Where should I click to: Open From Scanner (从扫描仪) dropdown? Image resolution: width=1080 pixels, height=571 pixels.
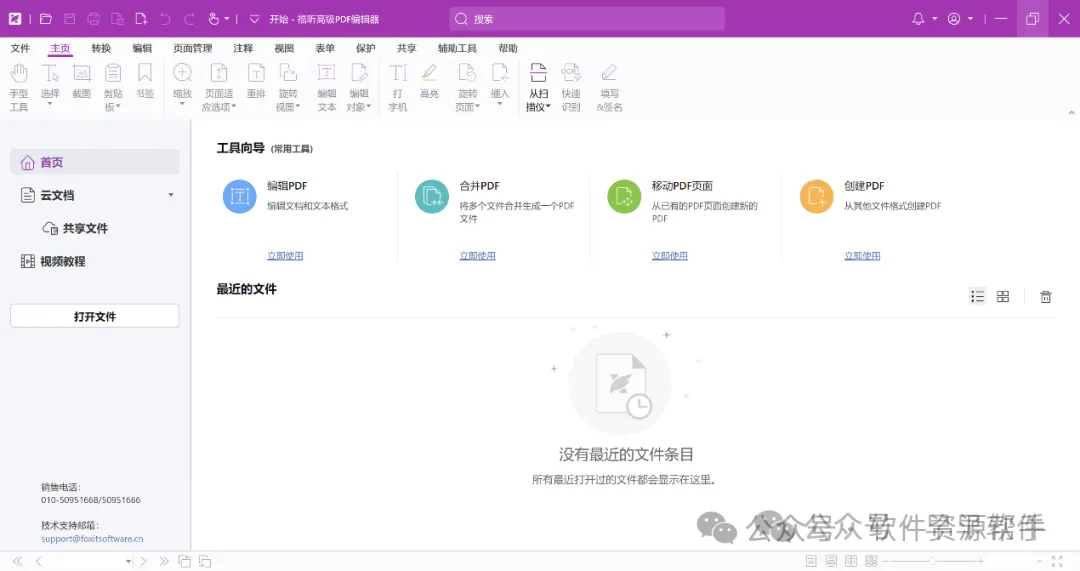tap(538, 87)
